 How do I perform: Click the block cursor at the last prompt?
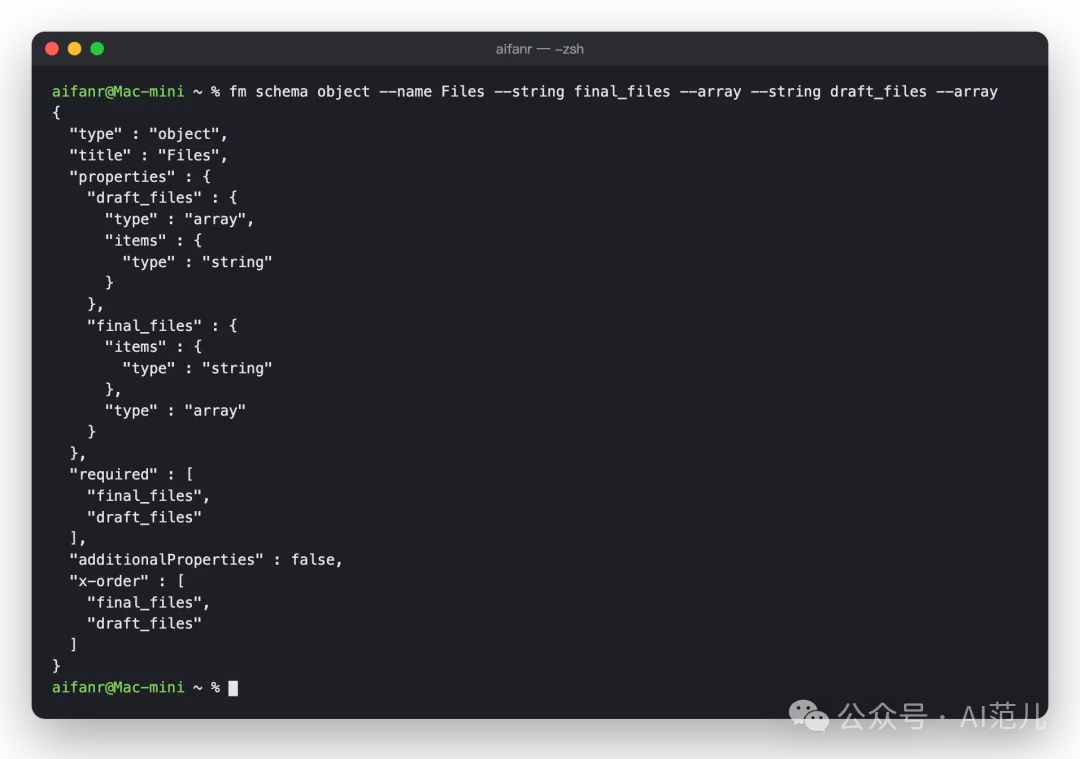pos(233,687)
